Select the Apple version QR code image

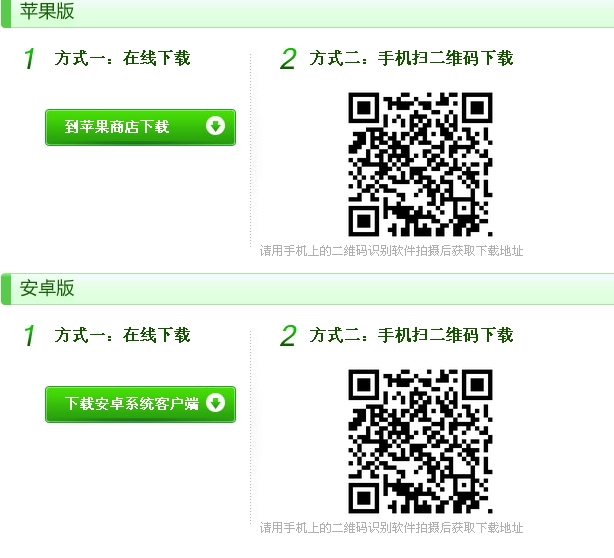coord(420,164)
